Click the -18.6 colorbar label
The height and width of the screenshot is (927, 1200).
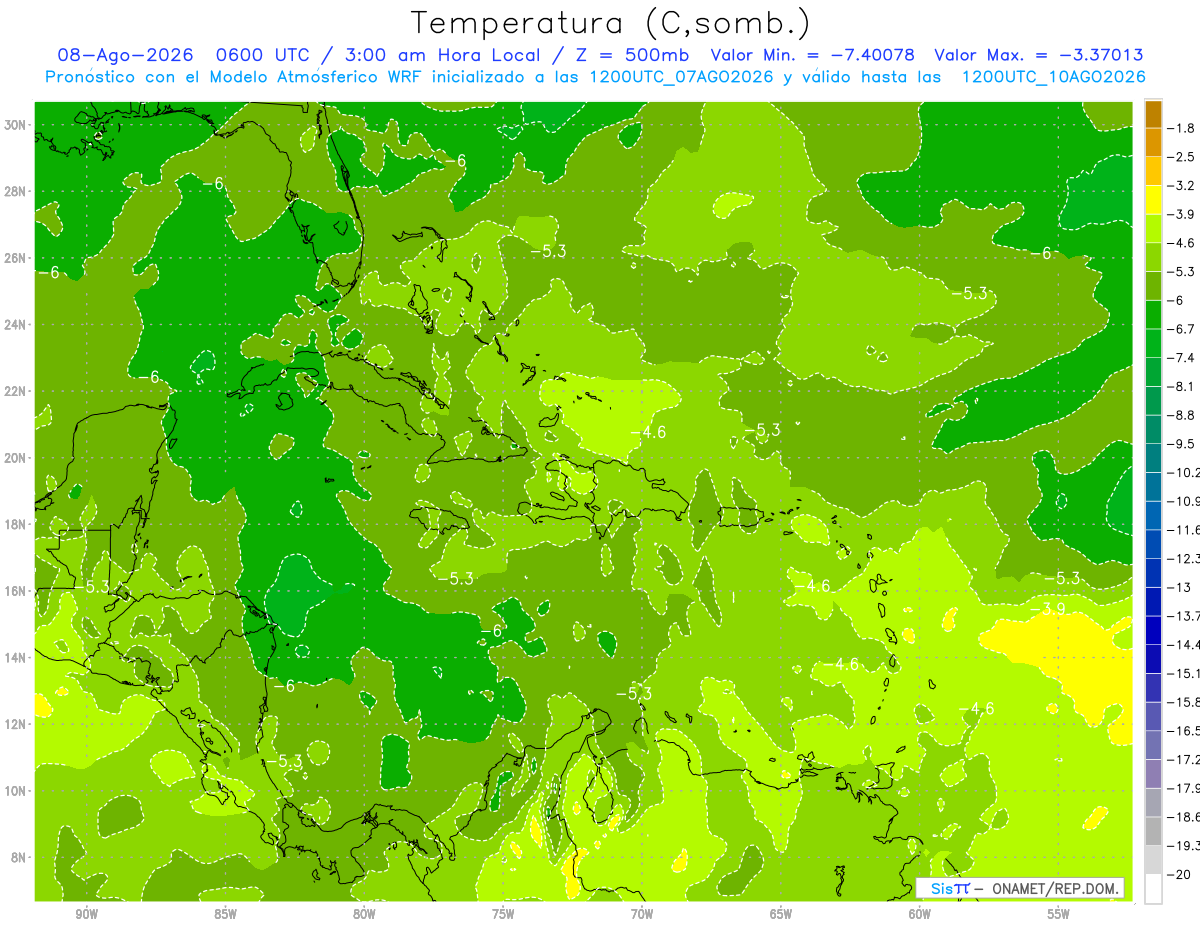click(x=1183, y=817)
